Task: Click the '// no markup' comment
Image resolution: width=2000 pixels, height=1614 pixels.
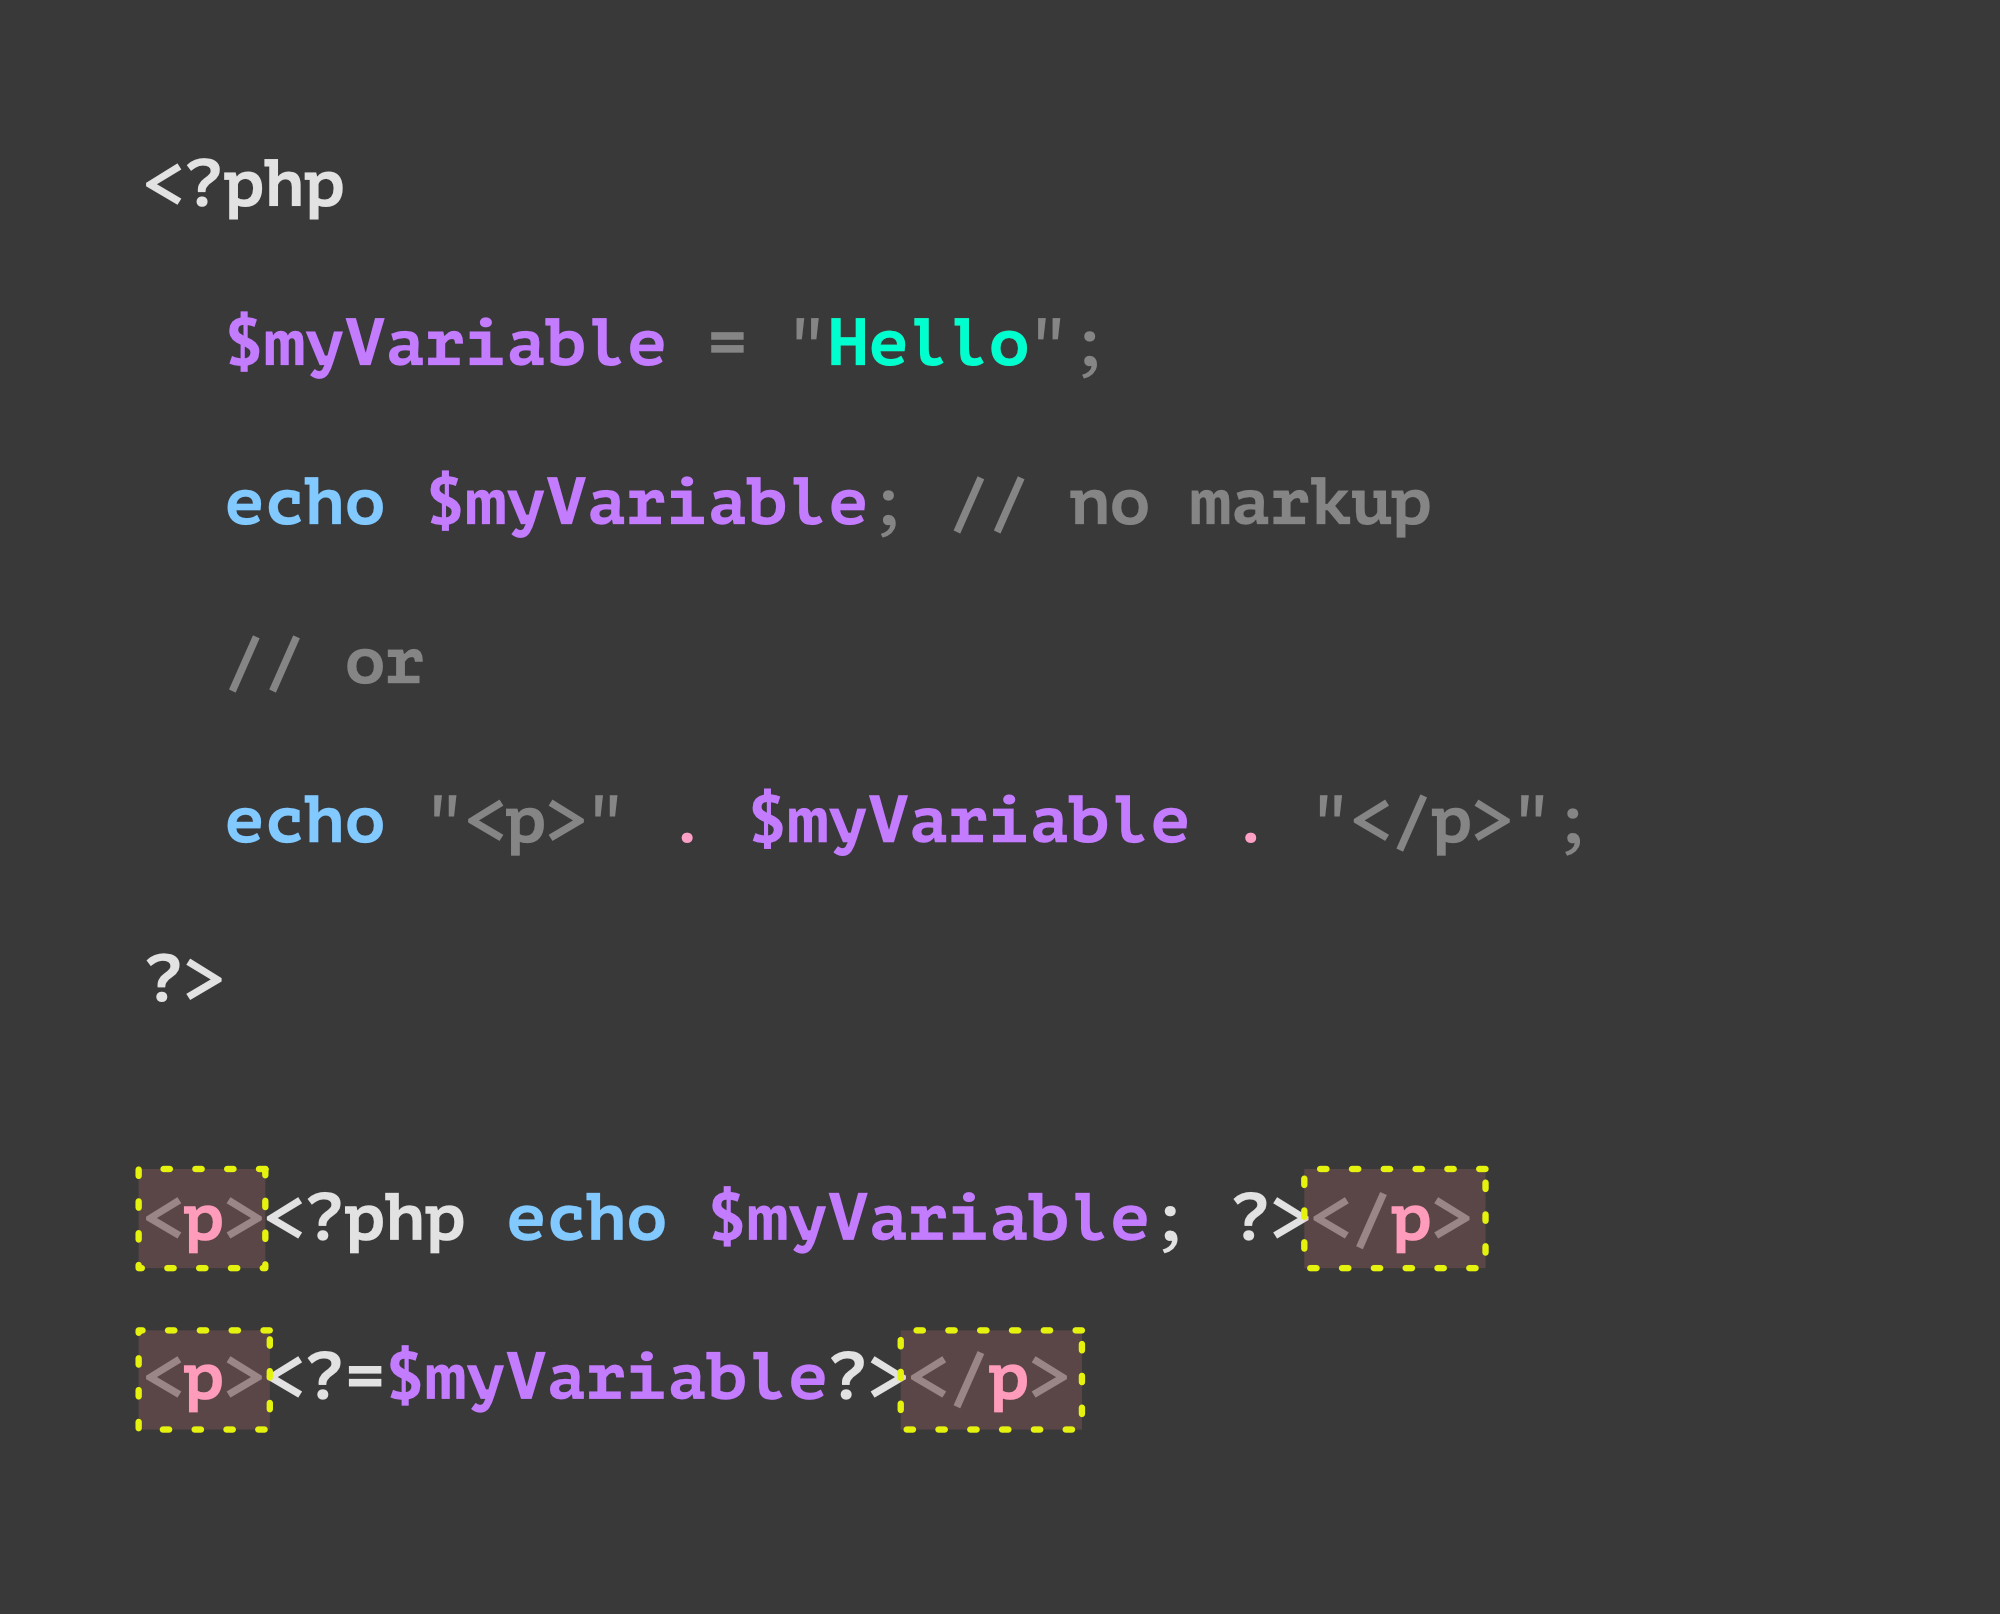Action: point(1190,504)
